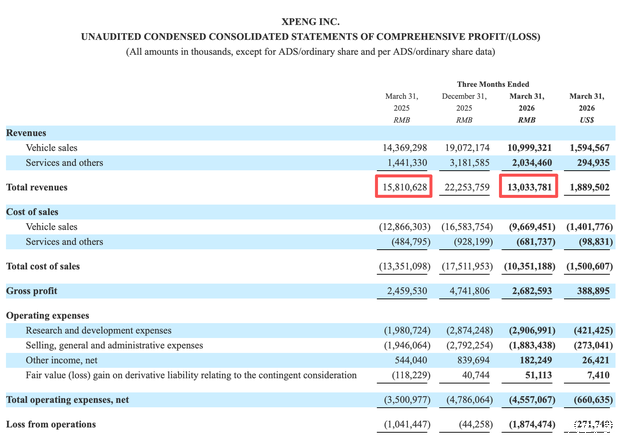
Task: Click vehicle sales revenue value 14,369,298
Action: [405, 148]
